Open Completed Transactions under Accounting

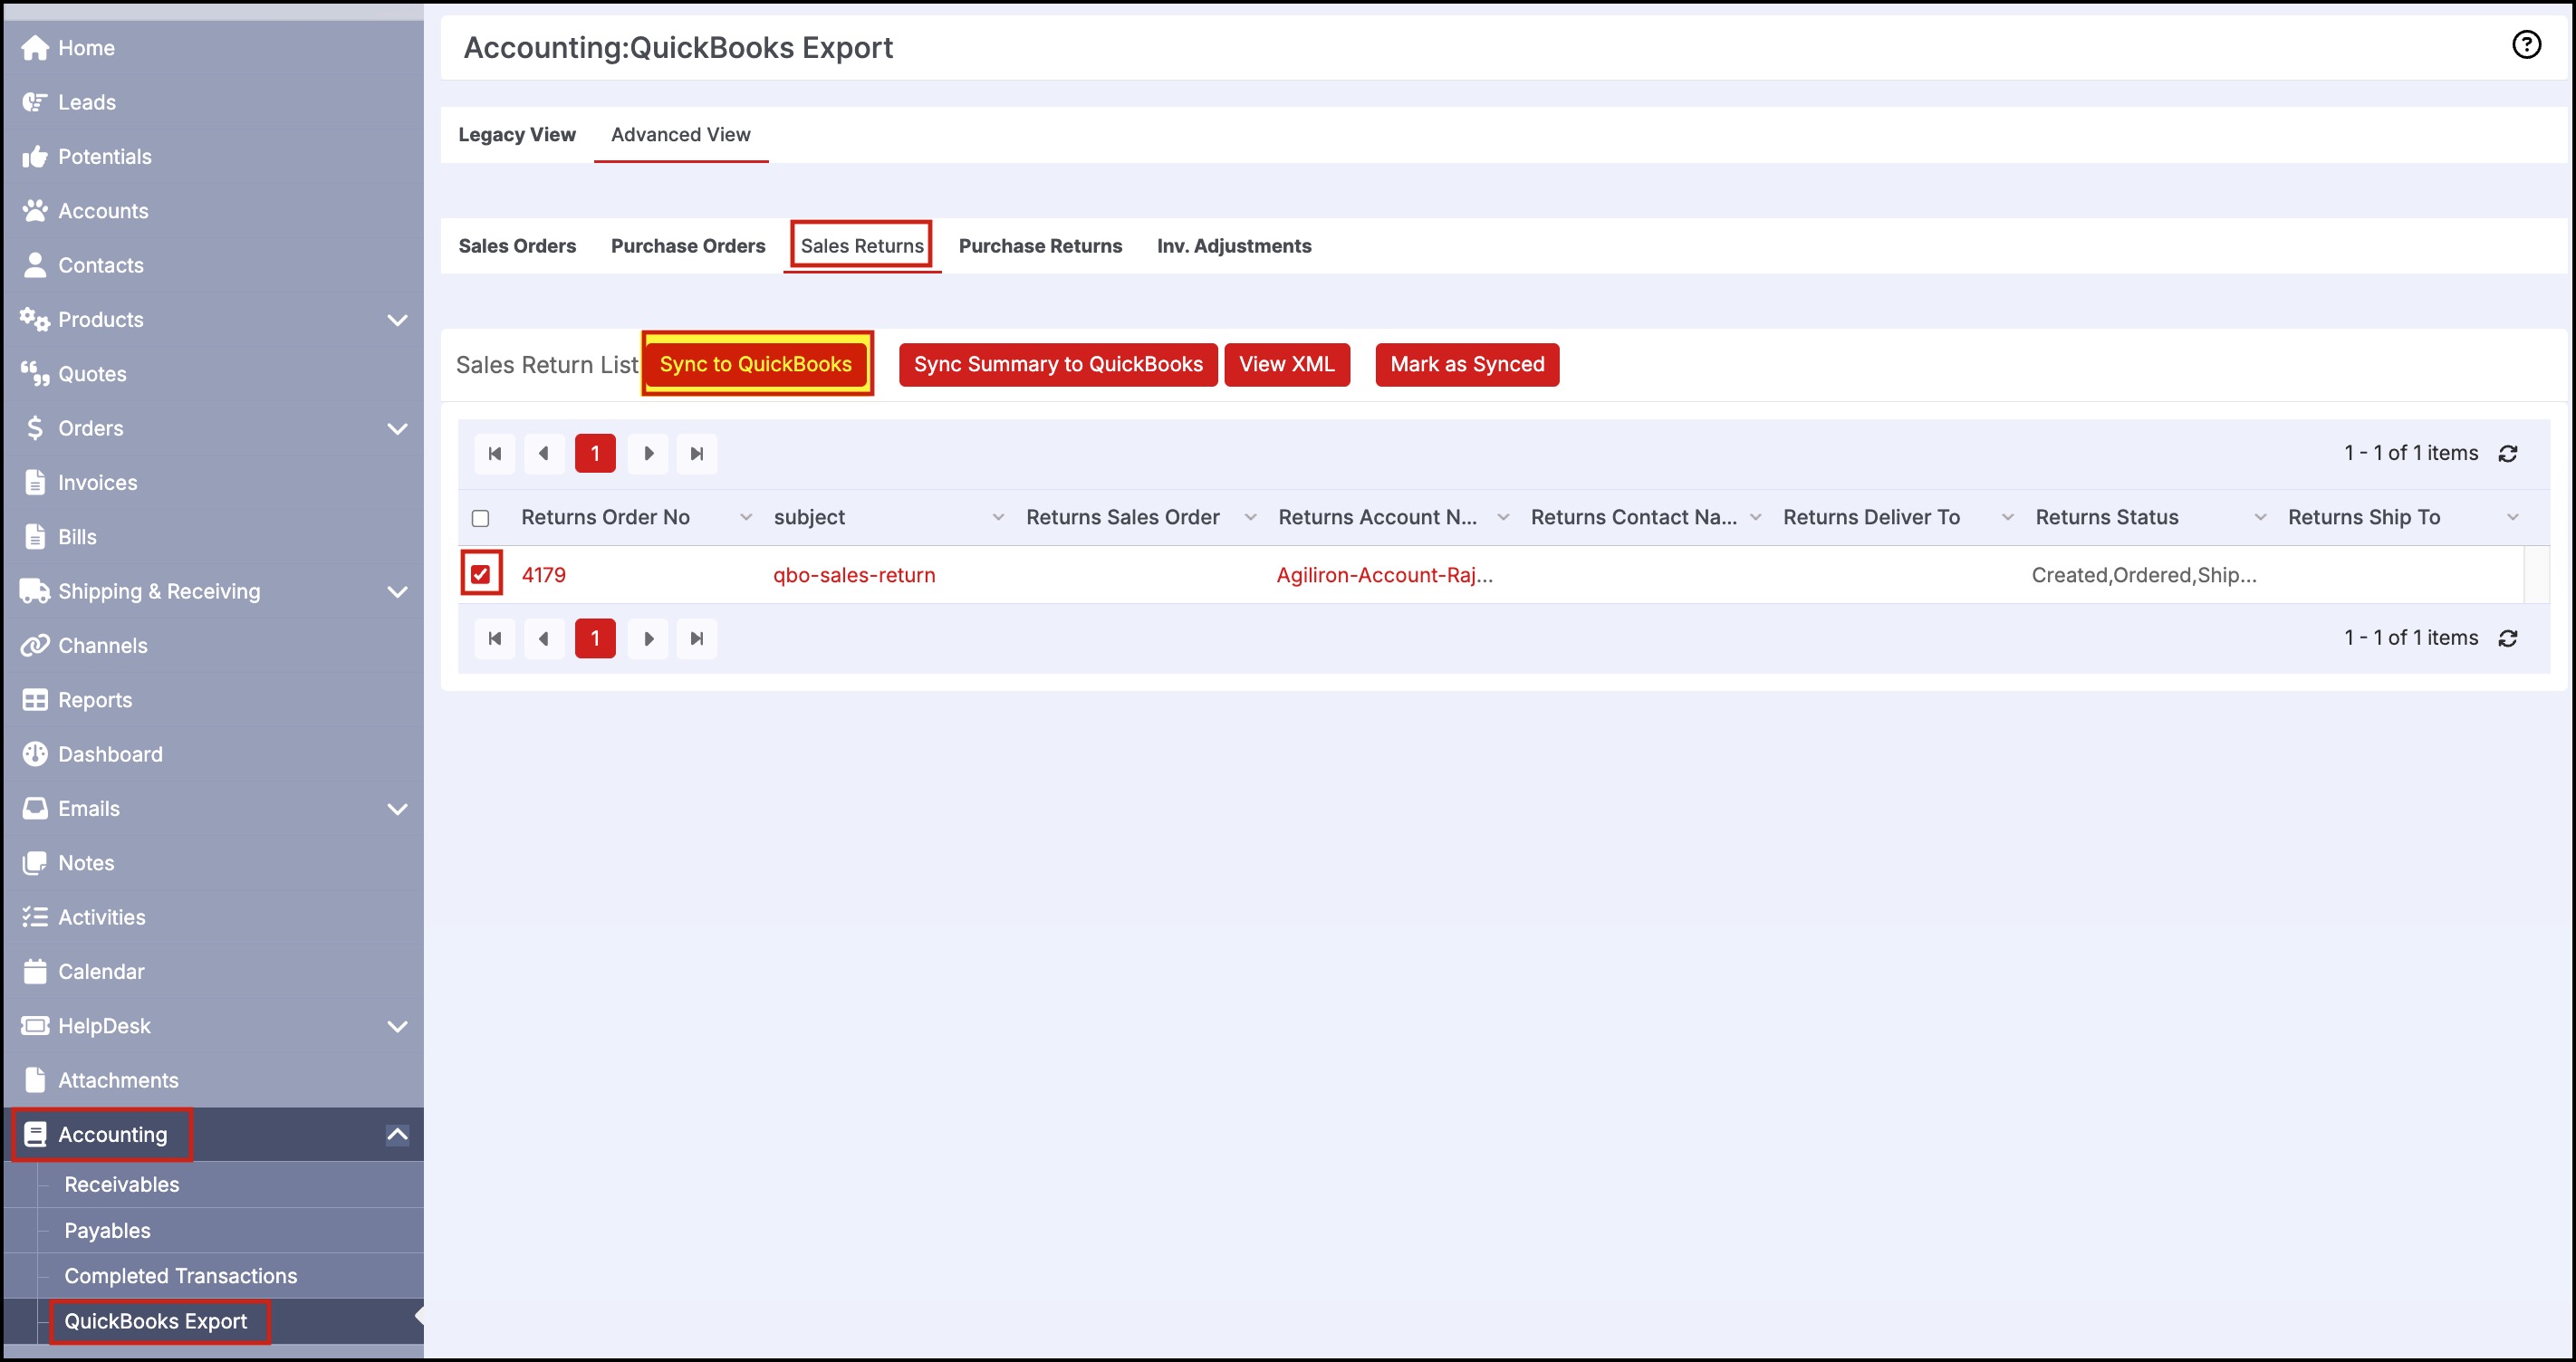click(x=181, y=1277)
